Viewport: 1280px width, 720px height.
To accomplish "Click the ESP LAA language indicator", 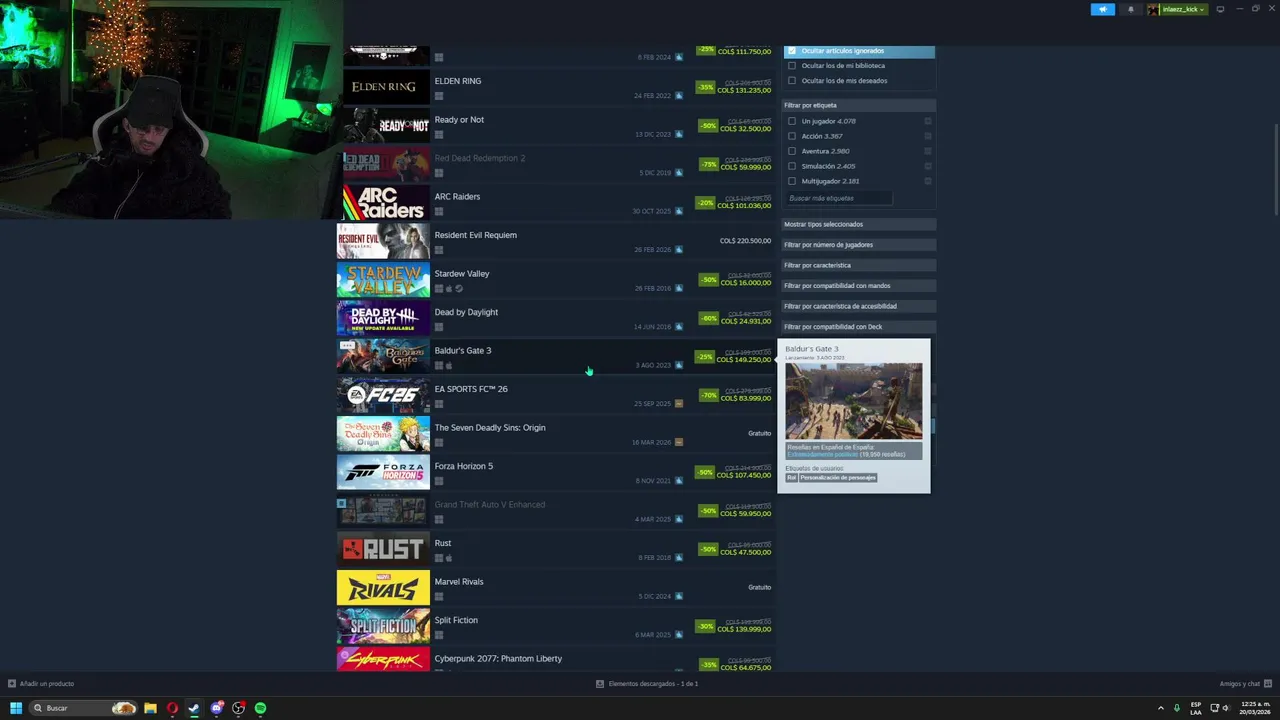I will pyautogui.click(x=1196, y=708).
